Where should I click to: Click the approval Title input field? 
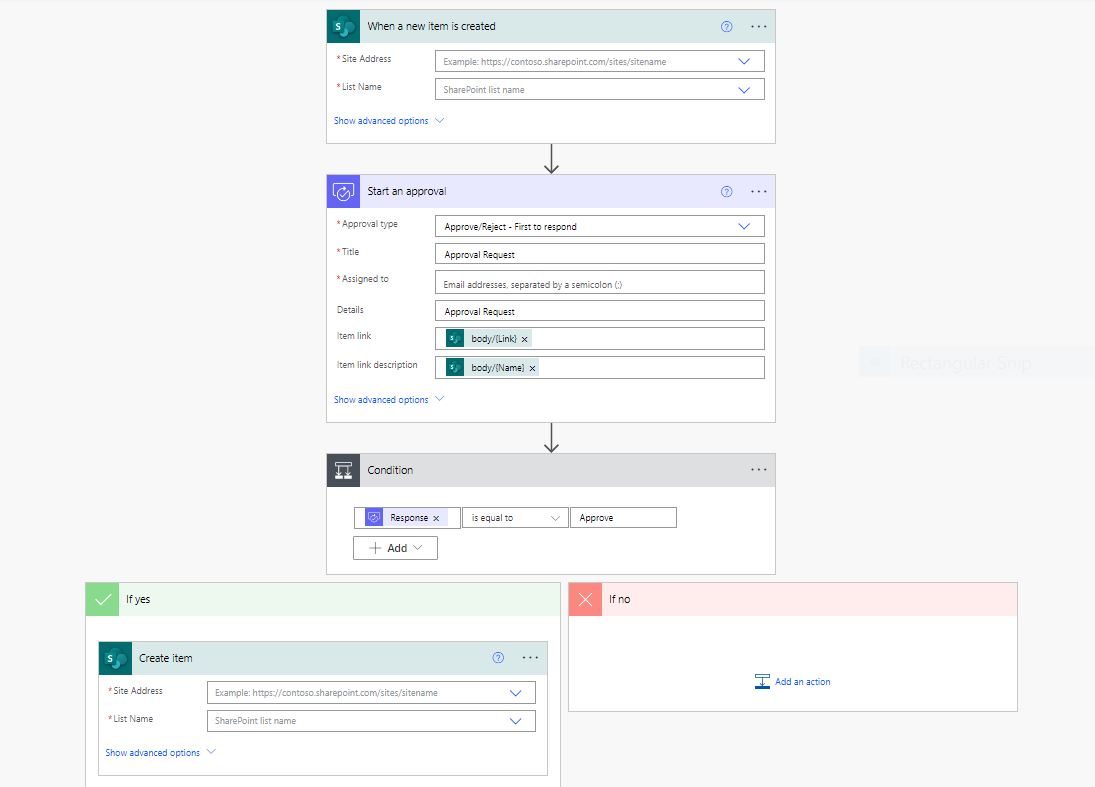pyautogui.click(x=599, y=254)
